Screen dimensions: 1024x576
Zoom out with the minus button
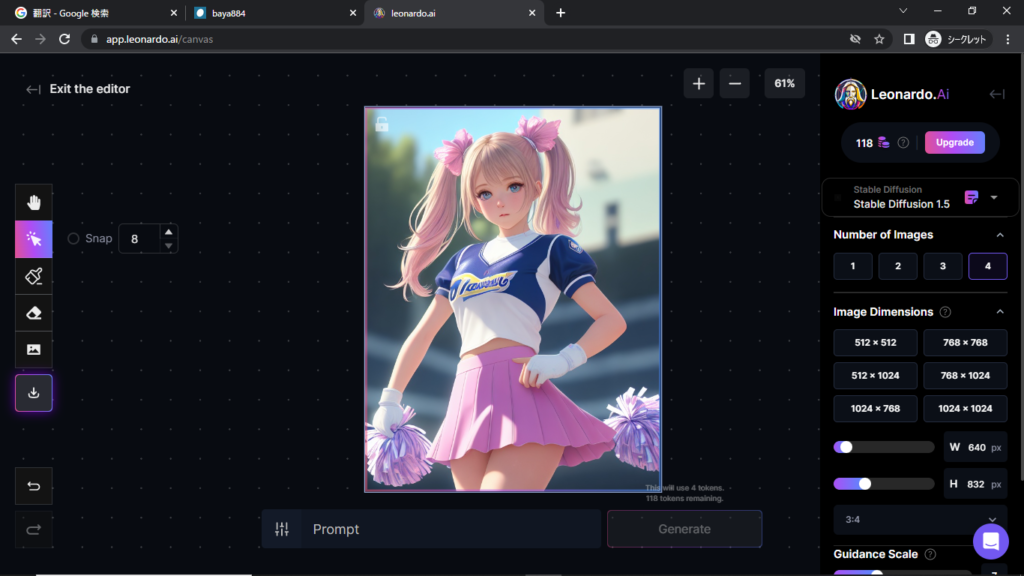tap(735, 84)
